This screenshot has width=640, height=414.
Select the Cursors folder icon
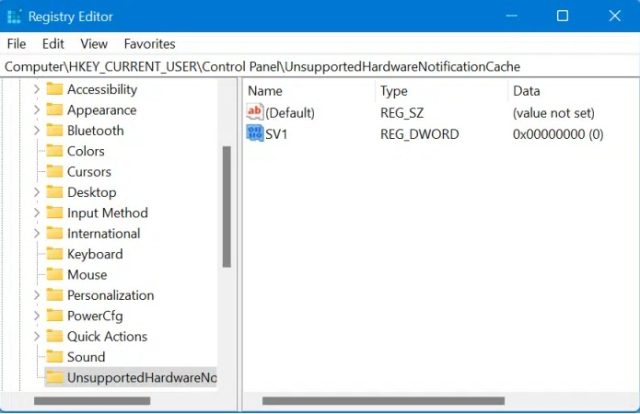click(x=55, y=171)
